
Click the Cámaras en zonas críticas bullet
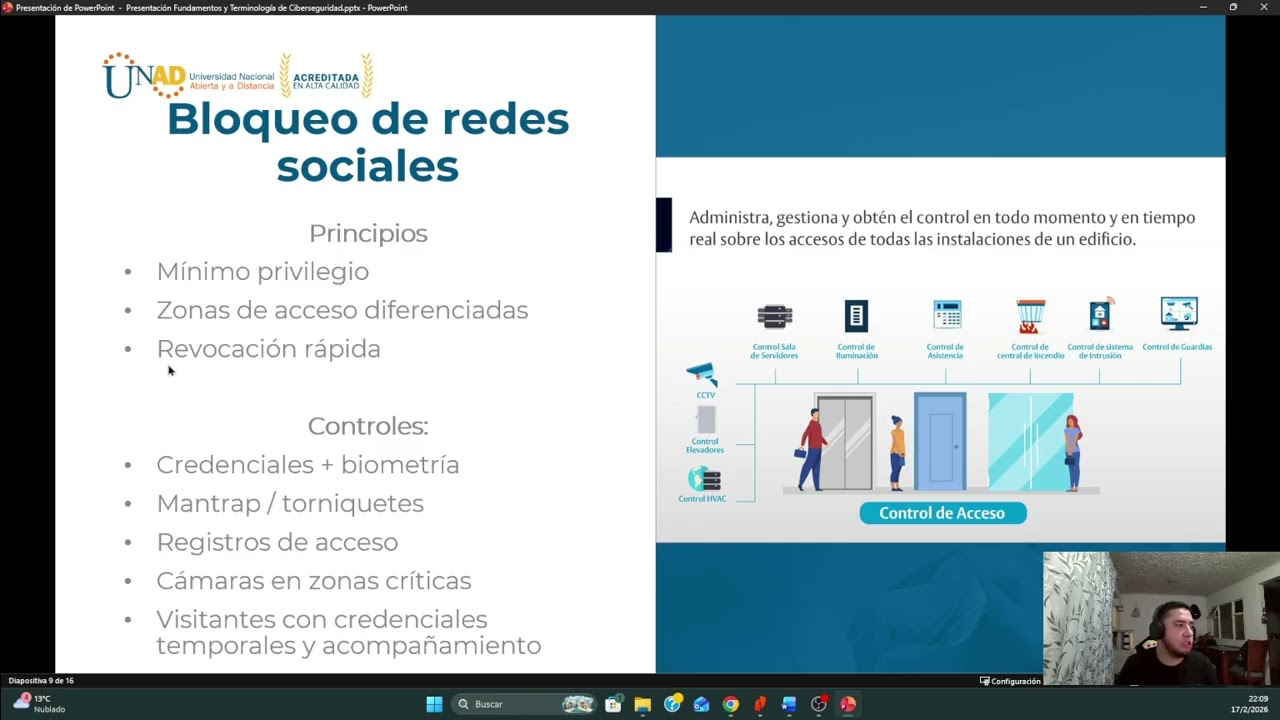(314, 581)
